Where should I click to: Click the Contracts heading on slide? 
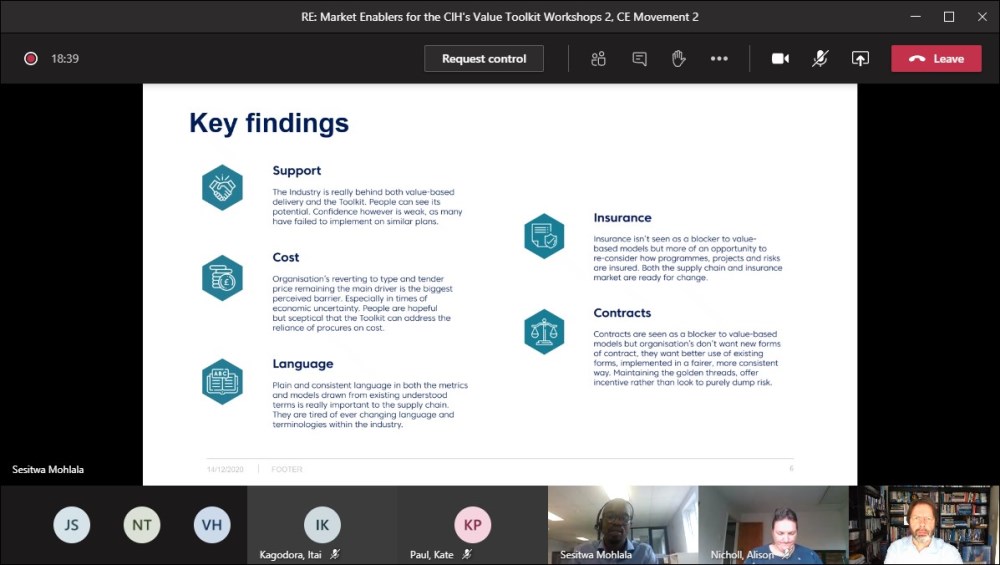coord(622,313)
